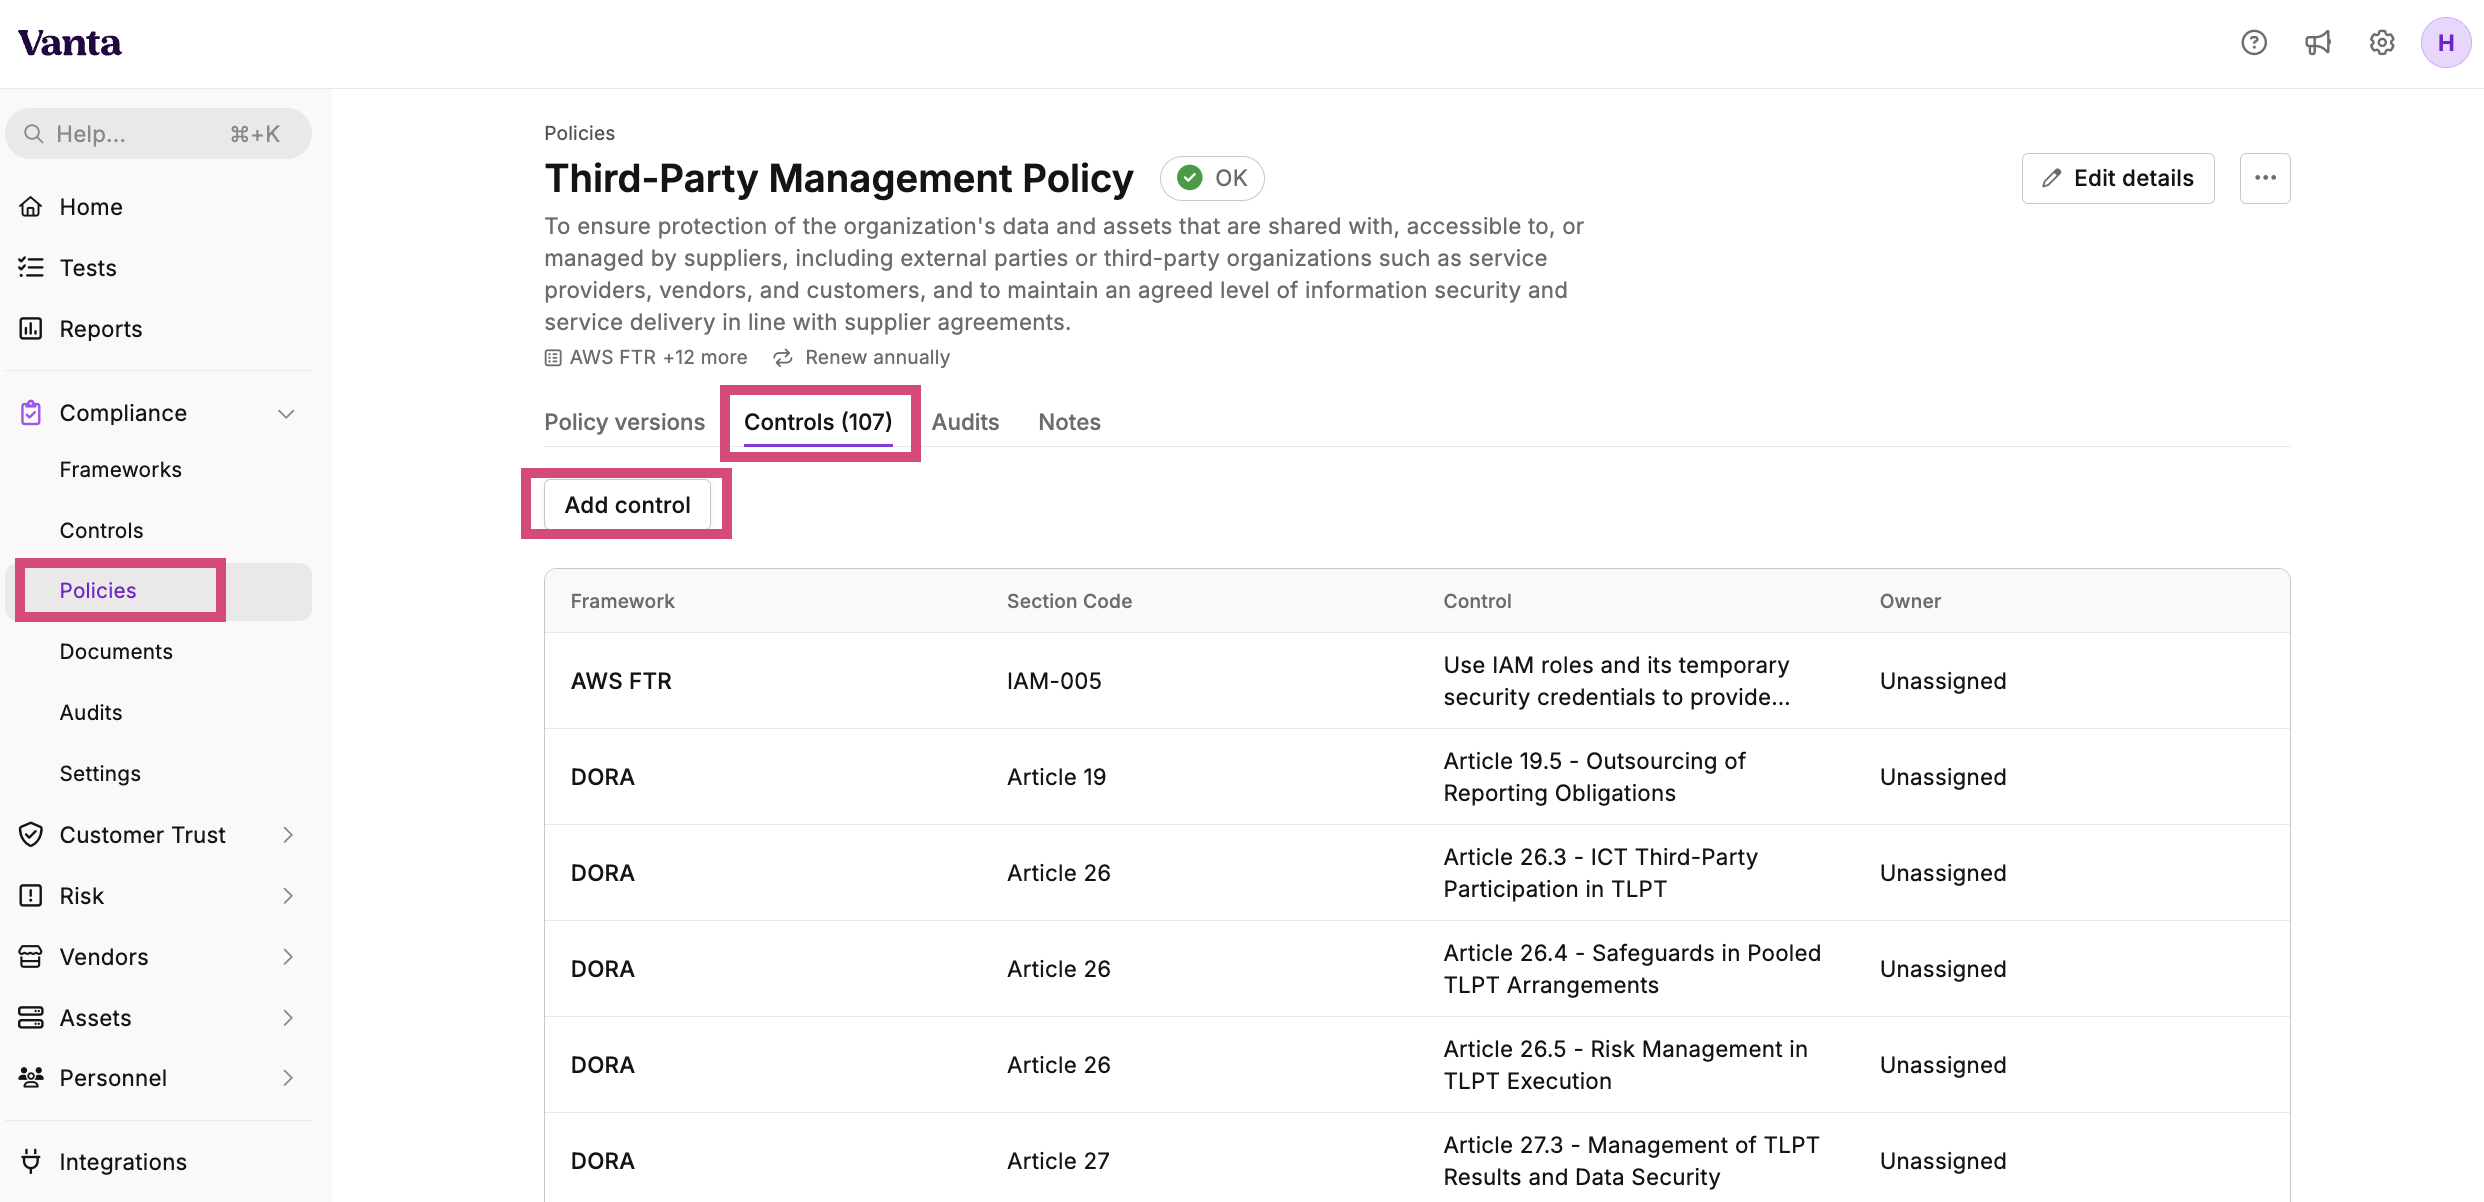Click the OK status badge
Image resolution: width=2484 pixels, height=1202 pixels.
(1212, 178)
